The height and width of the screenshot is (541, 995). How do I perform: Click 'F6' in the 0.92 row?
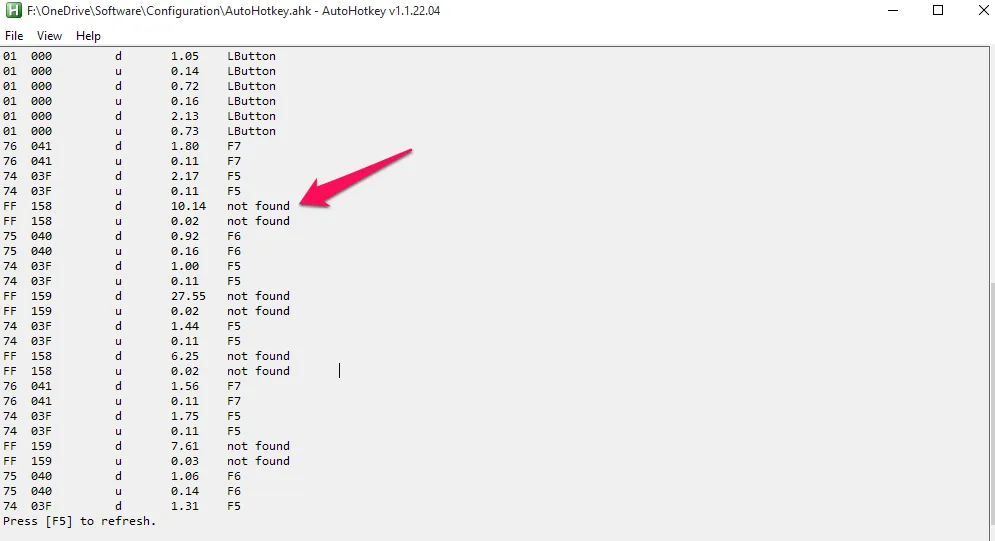234,236
